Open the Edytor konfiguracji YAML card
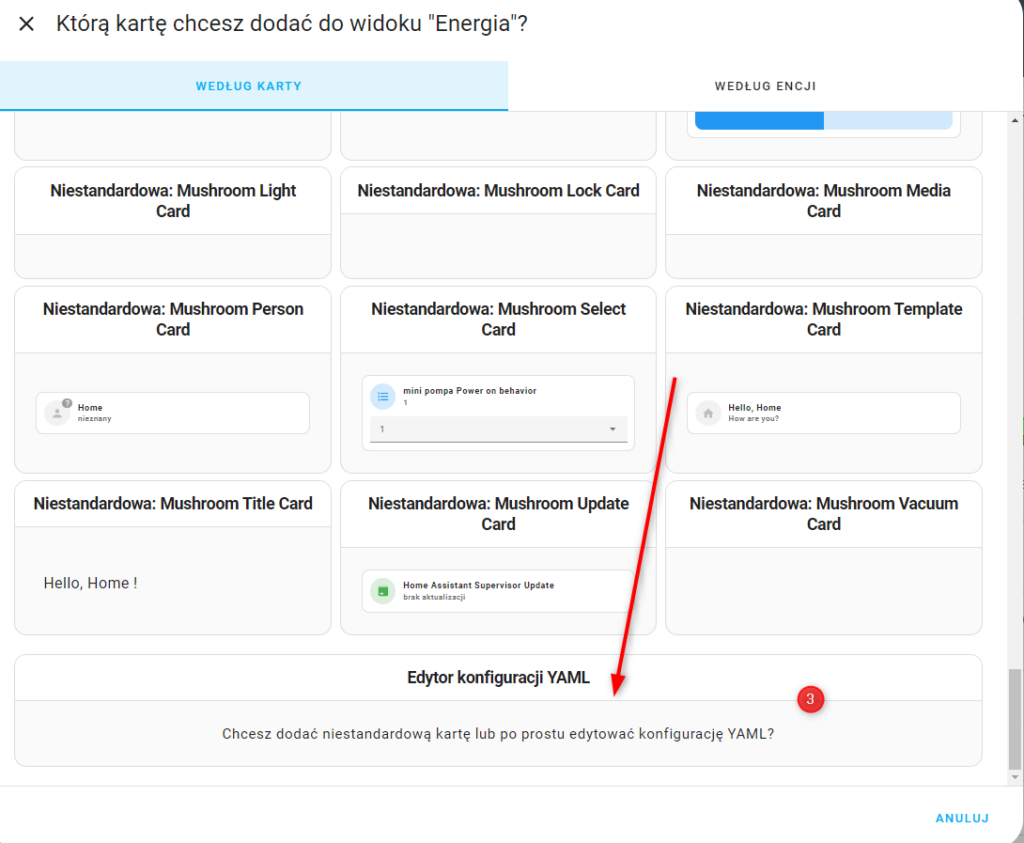Viewport: 1024px width, 843px height. [x=498, y=678]
